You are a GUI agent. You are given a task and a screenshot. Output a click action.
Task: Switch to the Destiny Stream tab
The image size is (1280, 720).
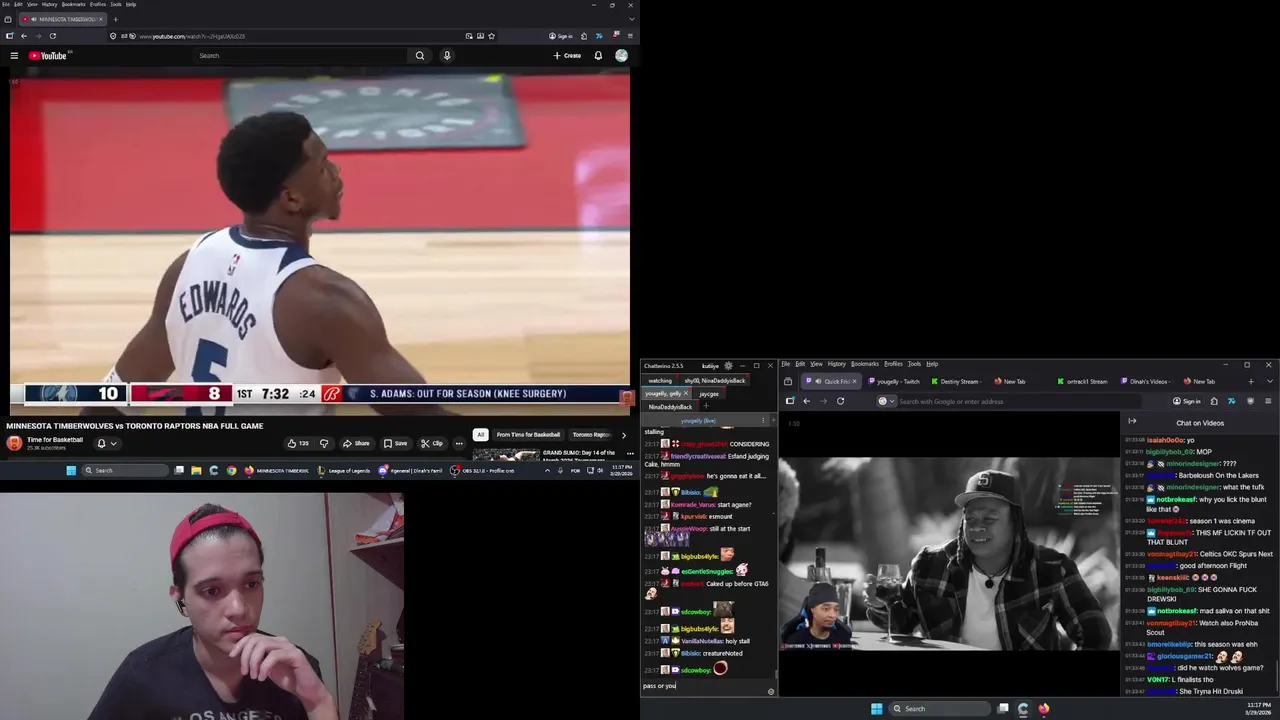pyautogui.click(x=958, y=381)
